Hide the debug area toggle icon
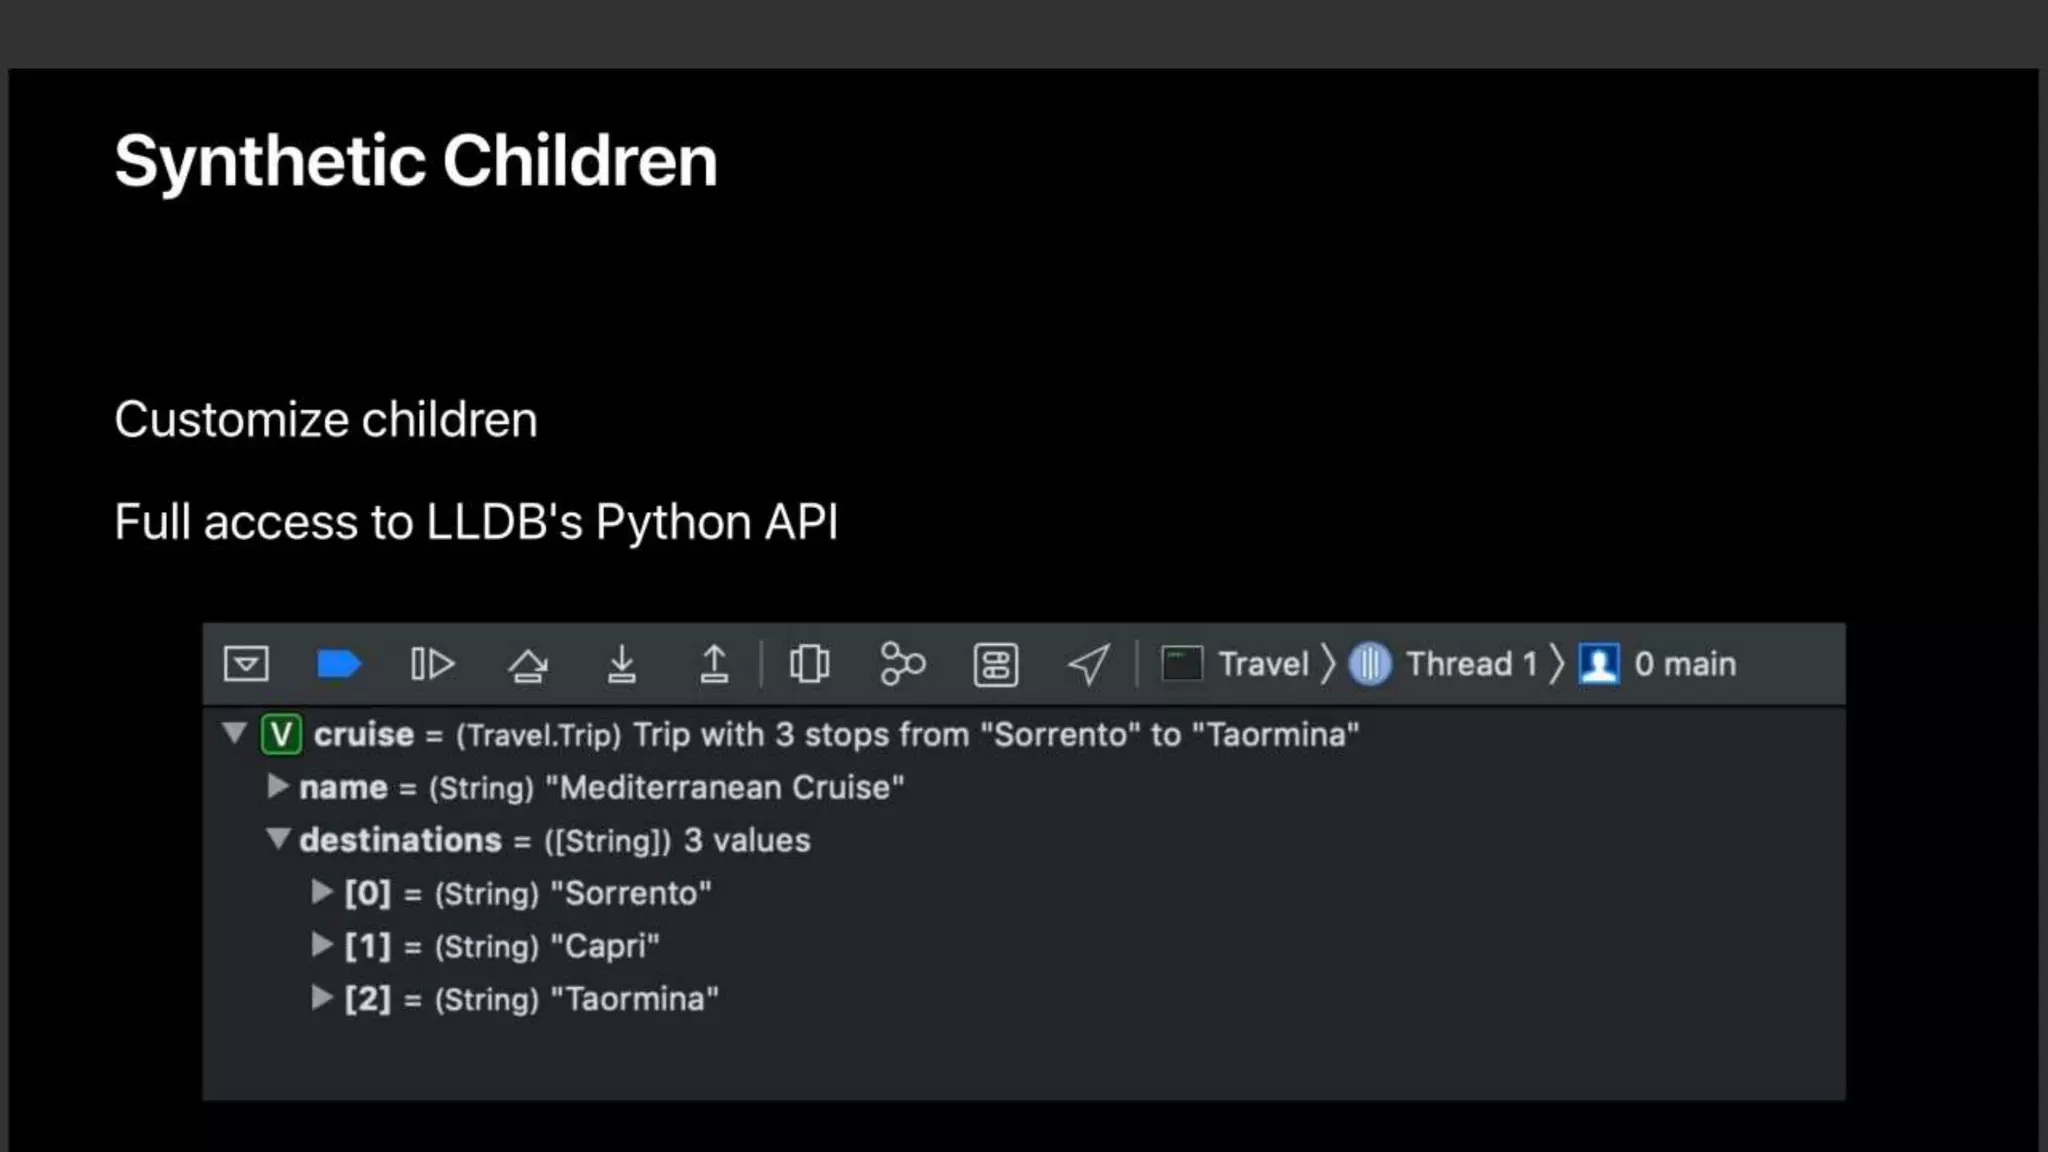2048x1152 pixels. [246, 664]
